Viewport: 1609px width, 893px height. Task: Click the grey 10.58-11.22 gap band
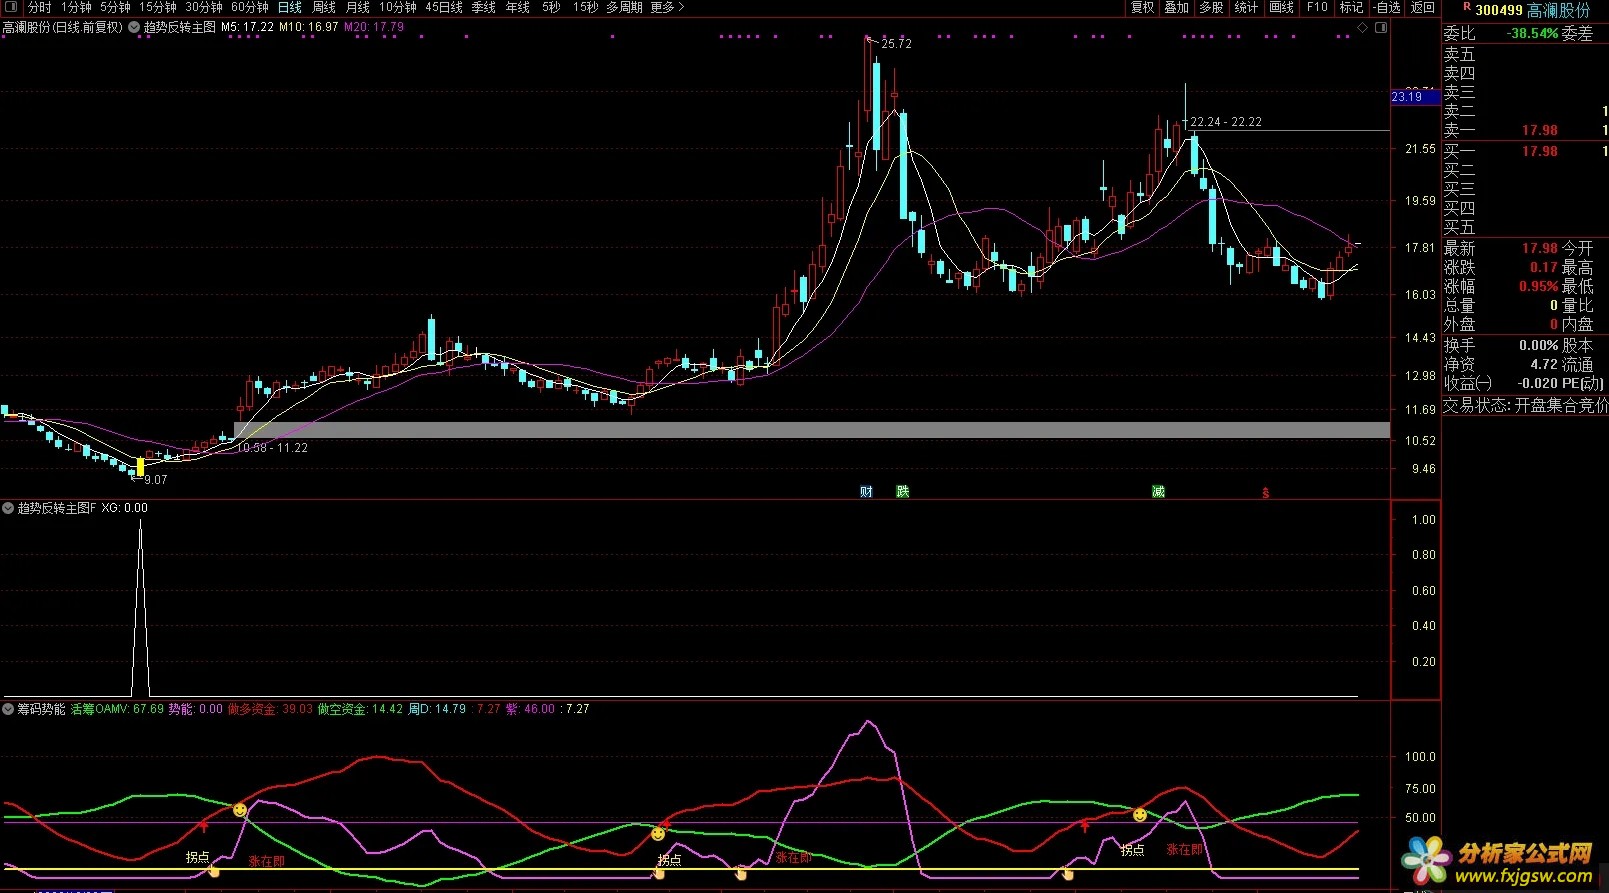click(812, 430)
